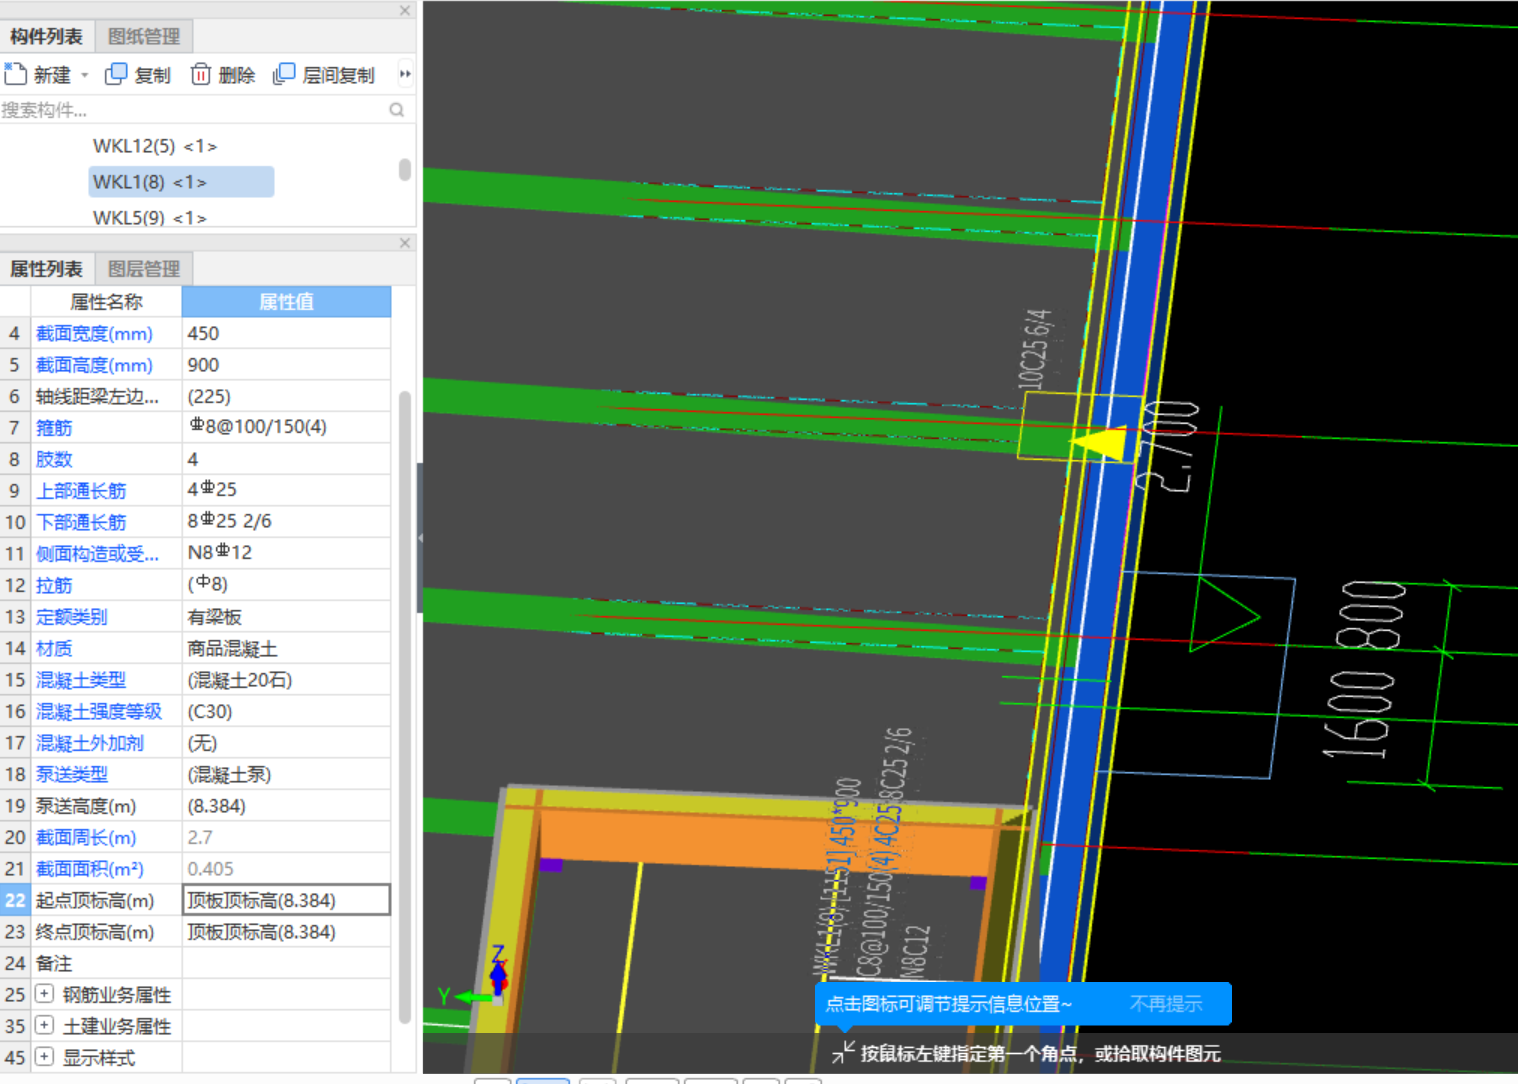Switch to the 属性列表 tab
This screenshot has width=1518, height=1084.
click(x=47, y=269)
